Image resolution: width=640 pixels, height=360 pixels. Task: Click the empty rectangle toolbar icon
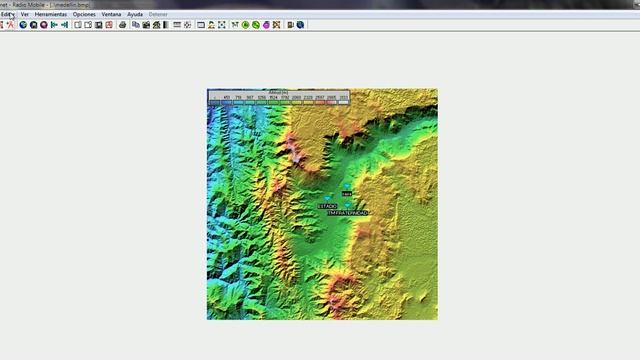click(x=201, y=25)
